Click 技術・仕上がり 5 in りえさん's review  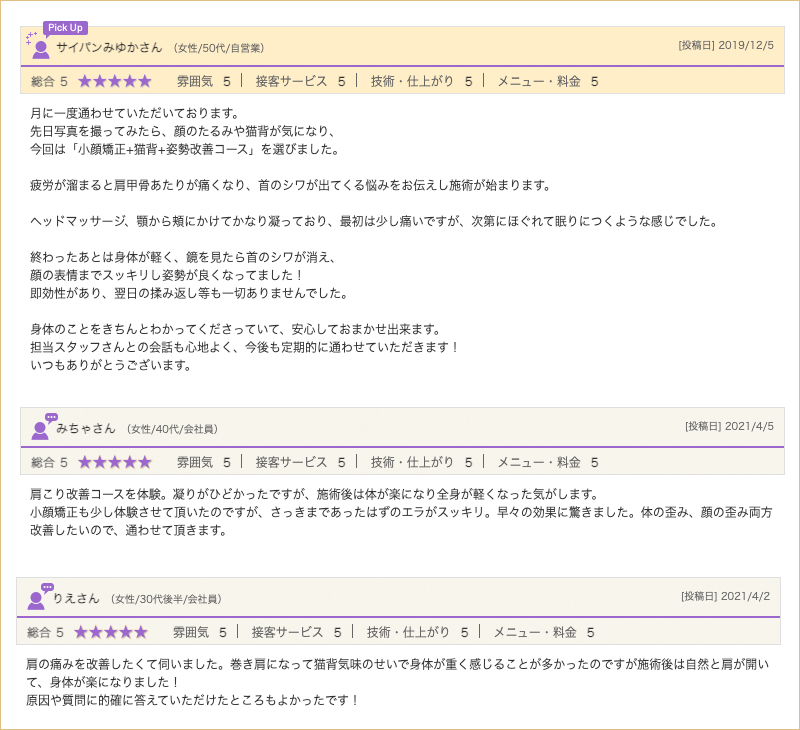(417, 633)
